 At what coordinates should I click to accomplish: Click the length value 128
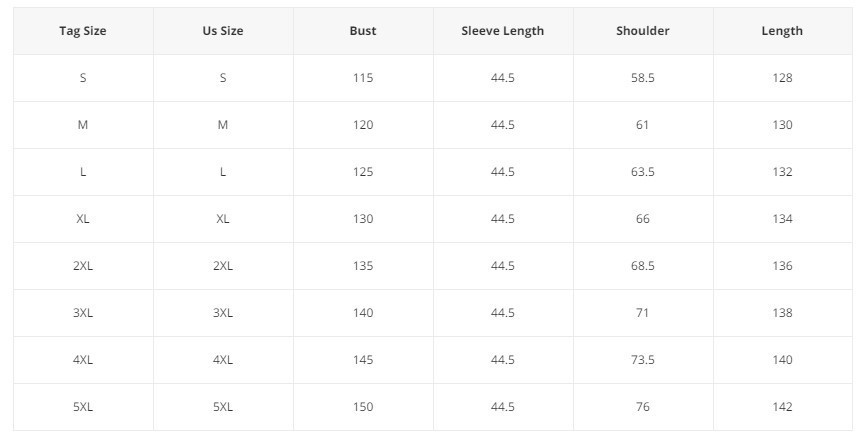(x=782, y=78)
